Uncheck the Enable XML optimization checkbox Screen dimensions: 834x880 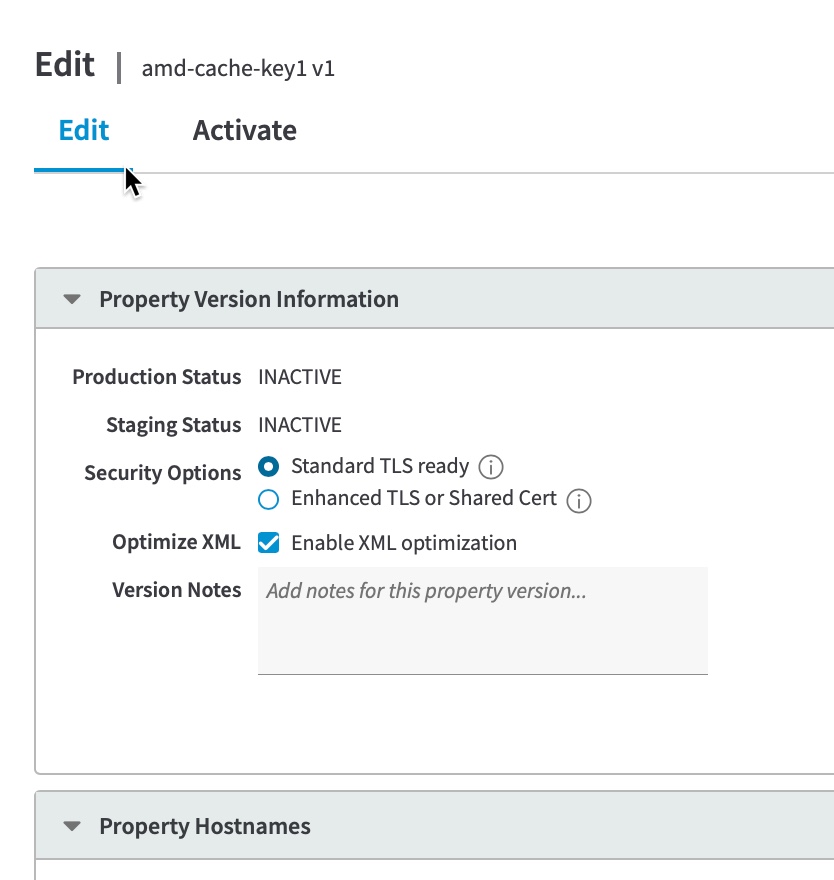268,543
